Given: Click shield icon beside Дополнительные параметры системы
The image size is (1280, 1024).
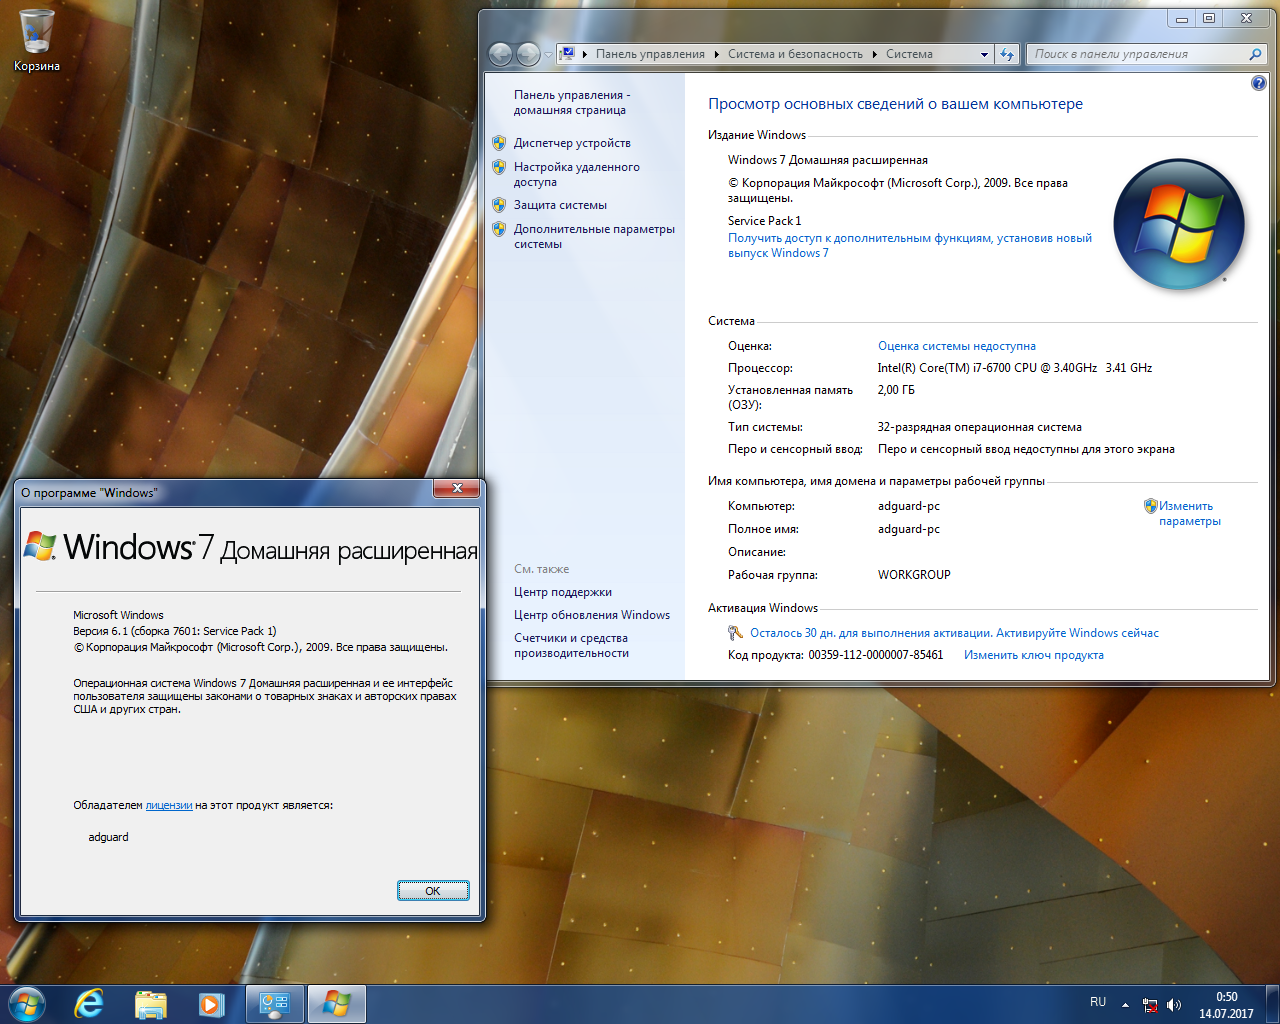Looking at the screenshot, I should (499, 229).
